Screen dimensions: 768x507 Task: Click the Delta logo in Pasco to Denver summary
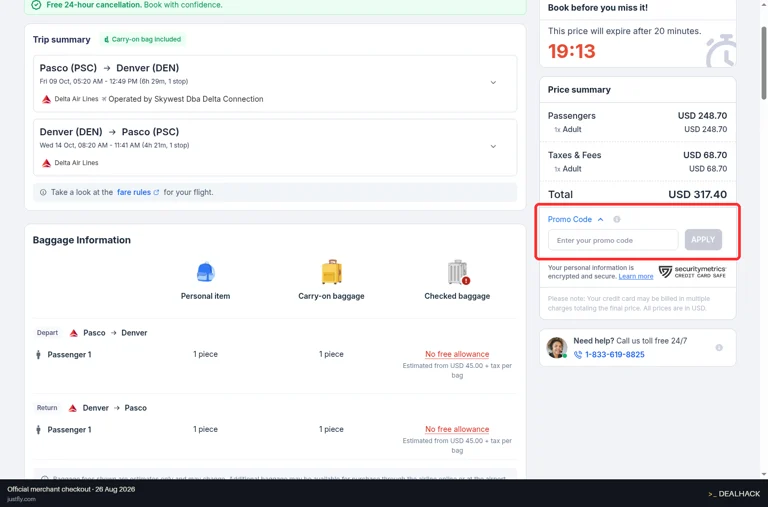coord(46,99)
